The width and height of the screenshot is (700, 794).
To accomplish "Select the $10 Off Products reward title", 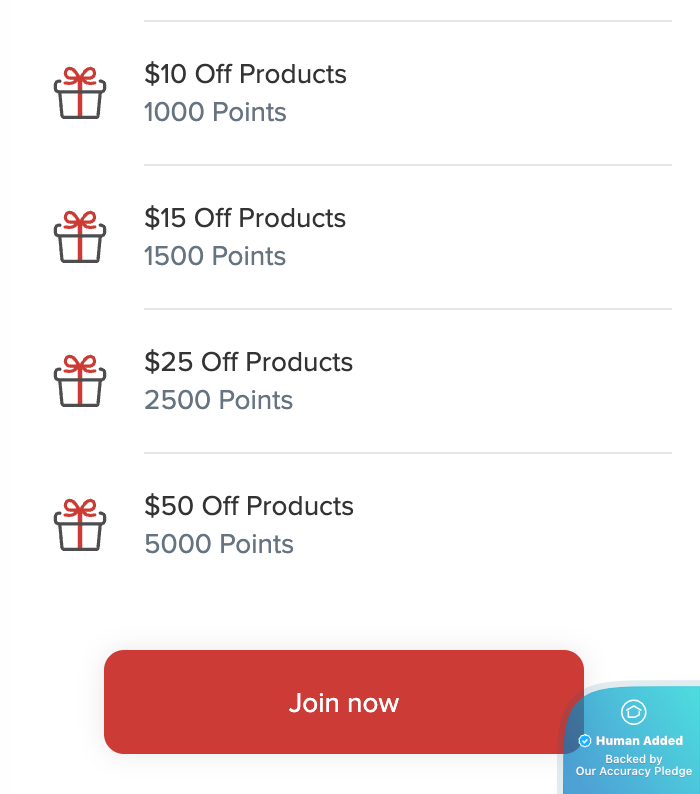I will point(245,74).
